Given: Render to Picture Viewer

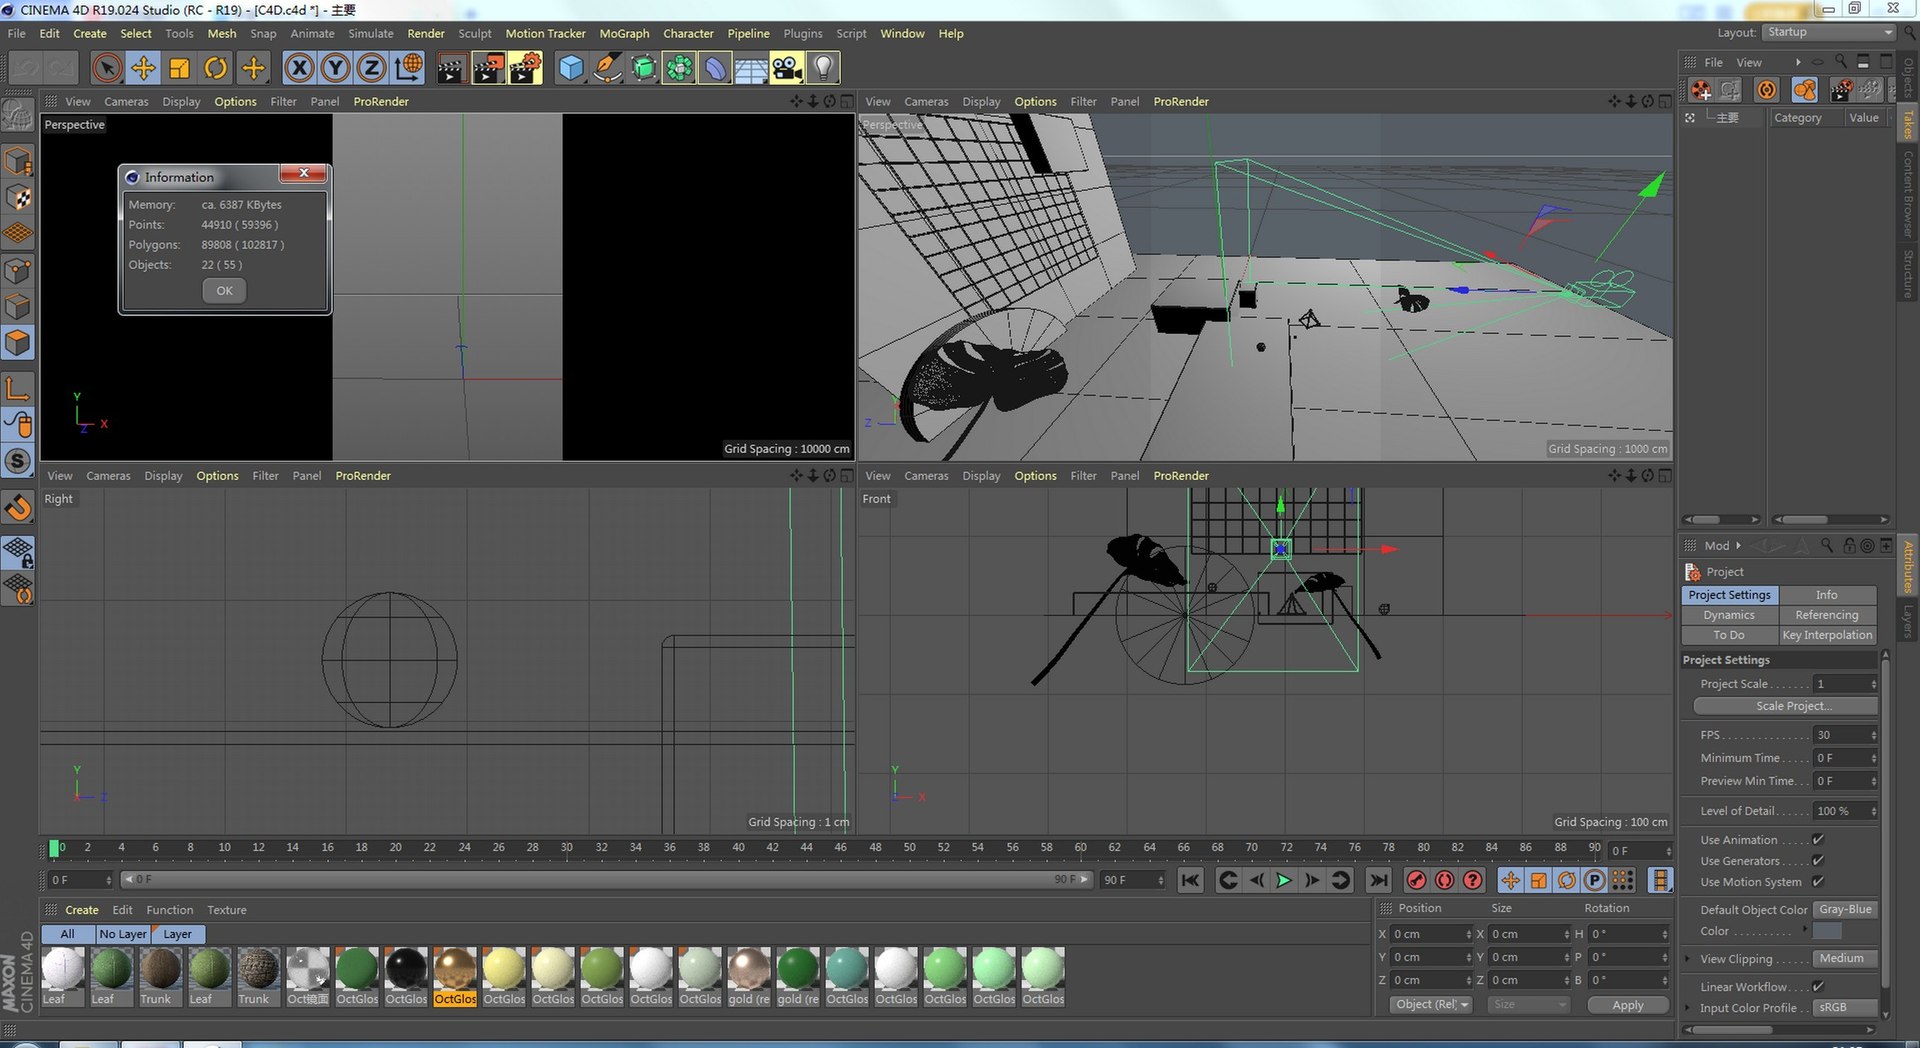Looking at the screenshot, I should click(x=488, y=68).
